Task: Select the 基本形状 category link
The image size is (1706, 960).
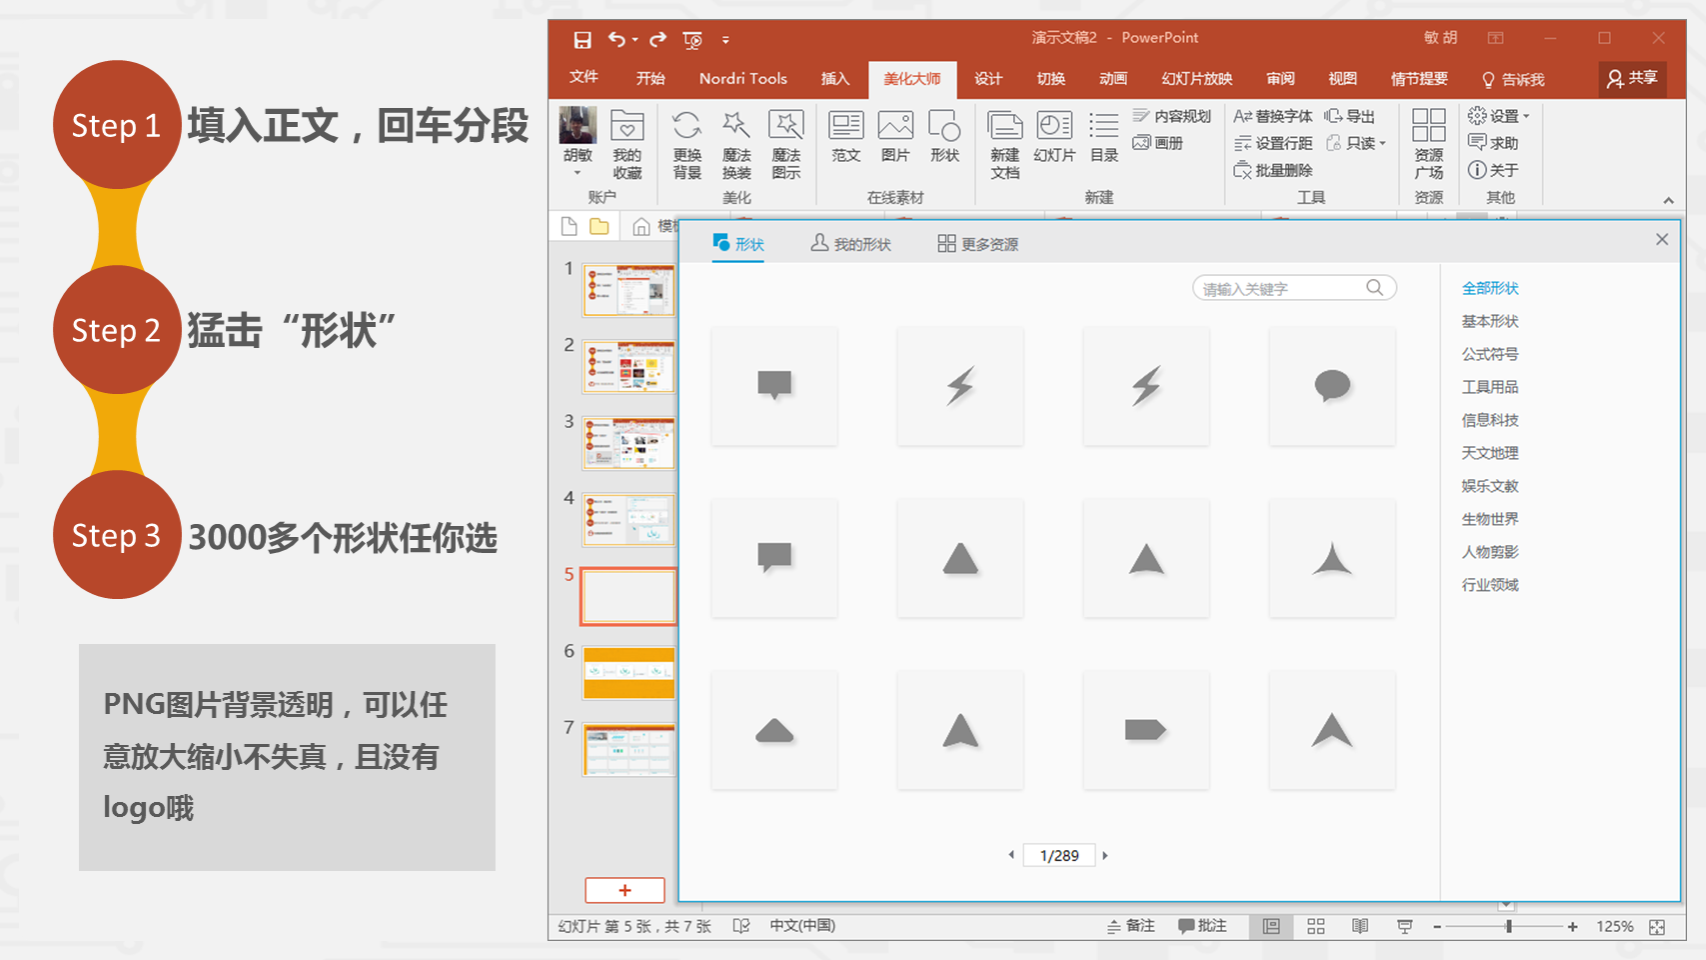Action: tap(1490, 321)
